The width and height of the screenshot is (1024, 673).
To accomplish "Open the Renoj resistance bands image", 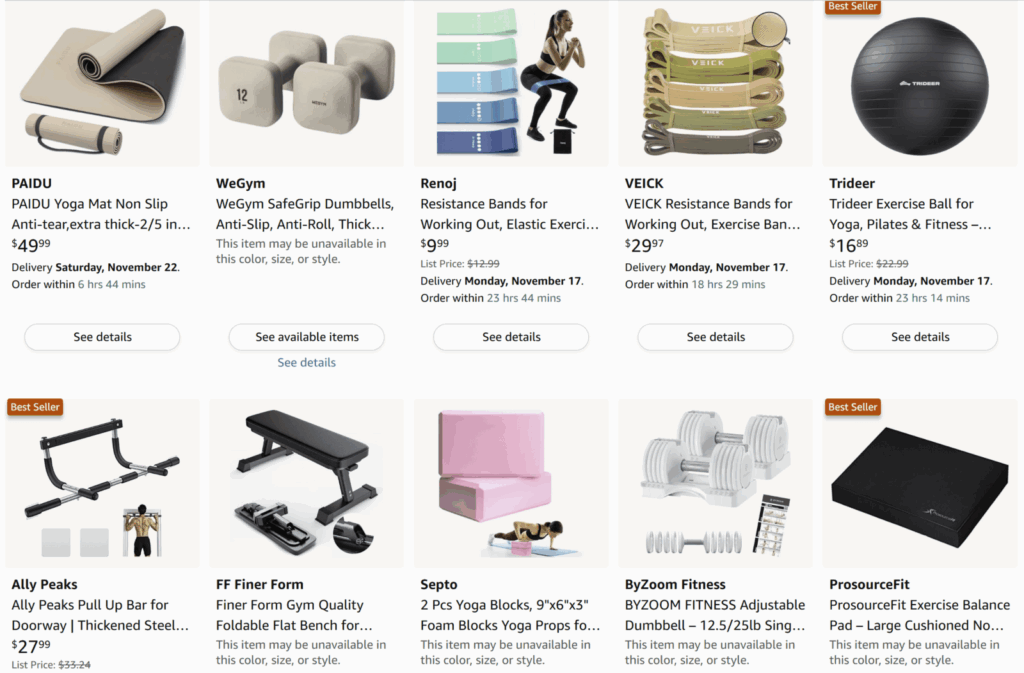I will 511,83.
